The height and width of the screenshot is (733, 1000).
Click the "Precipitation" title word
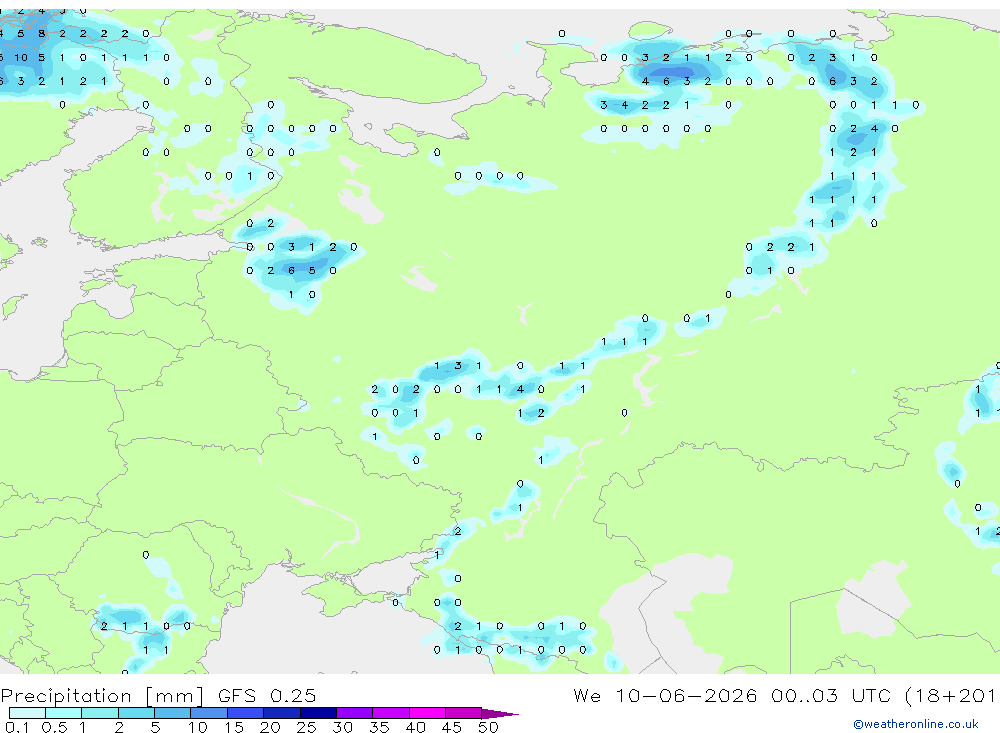[x=66, y=695]
